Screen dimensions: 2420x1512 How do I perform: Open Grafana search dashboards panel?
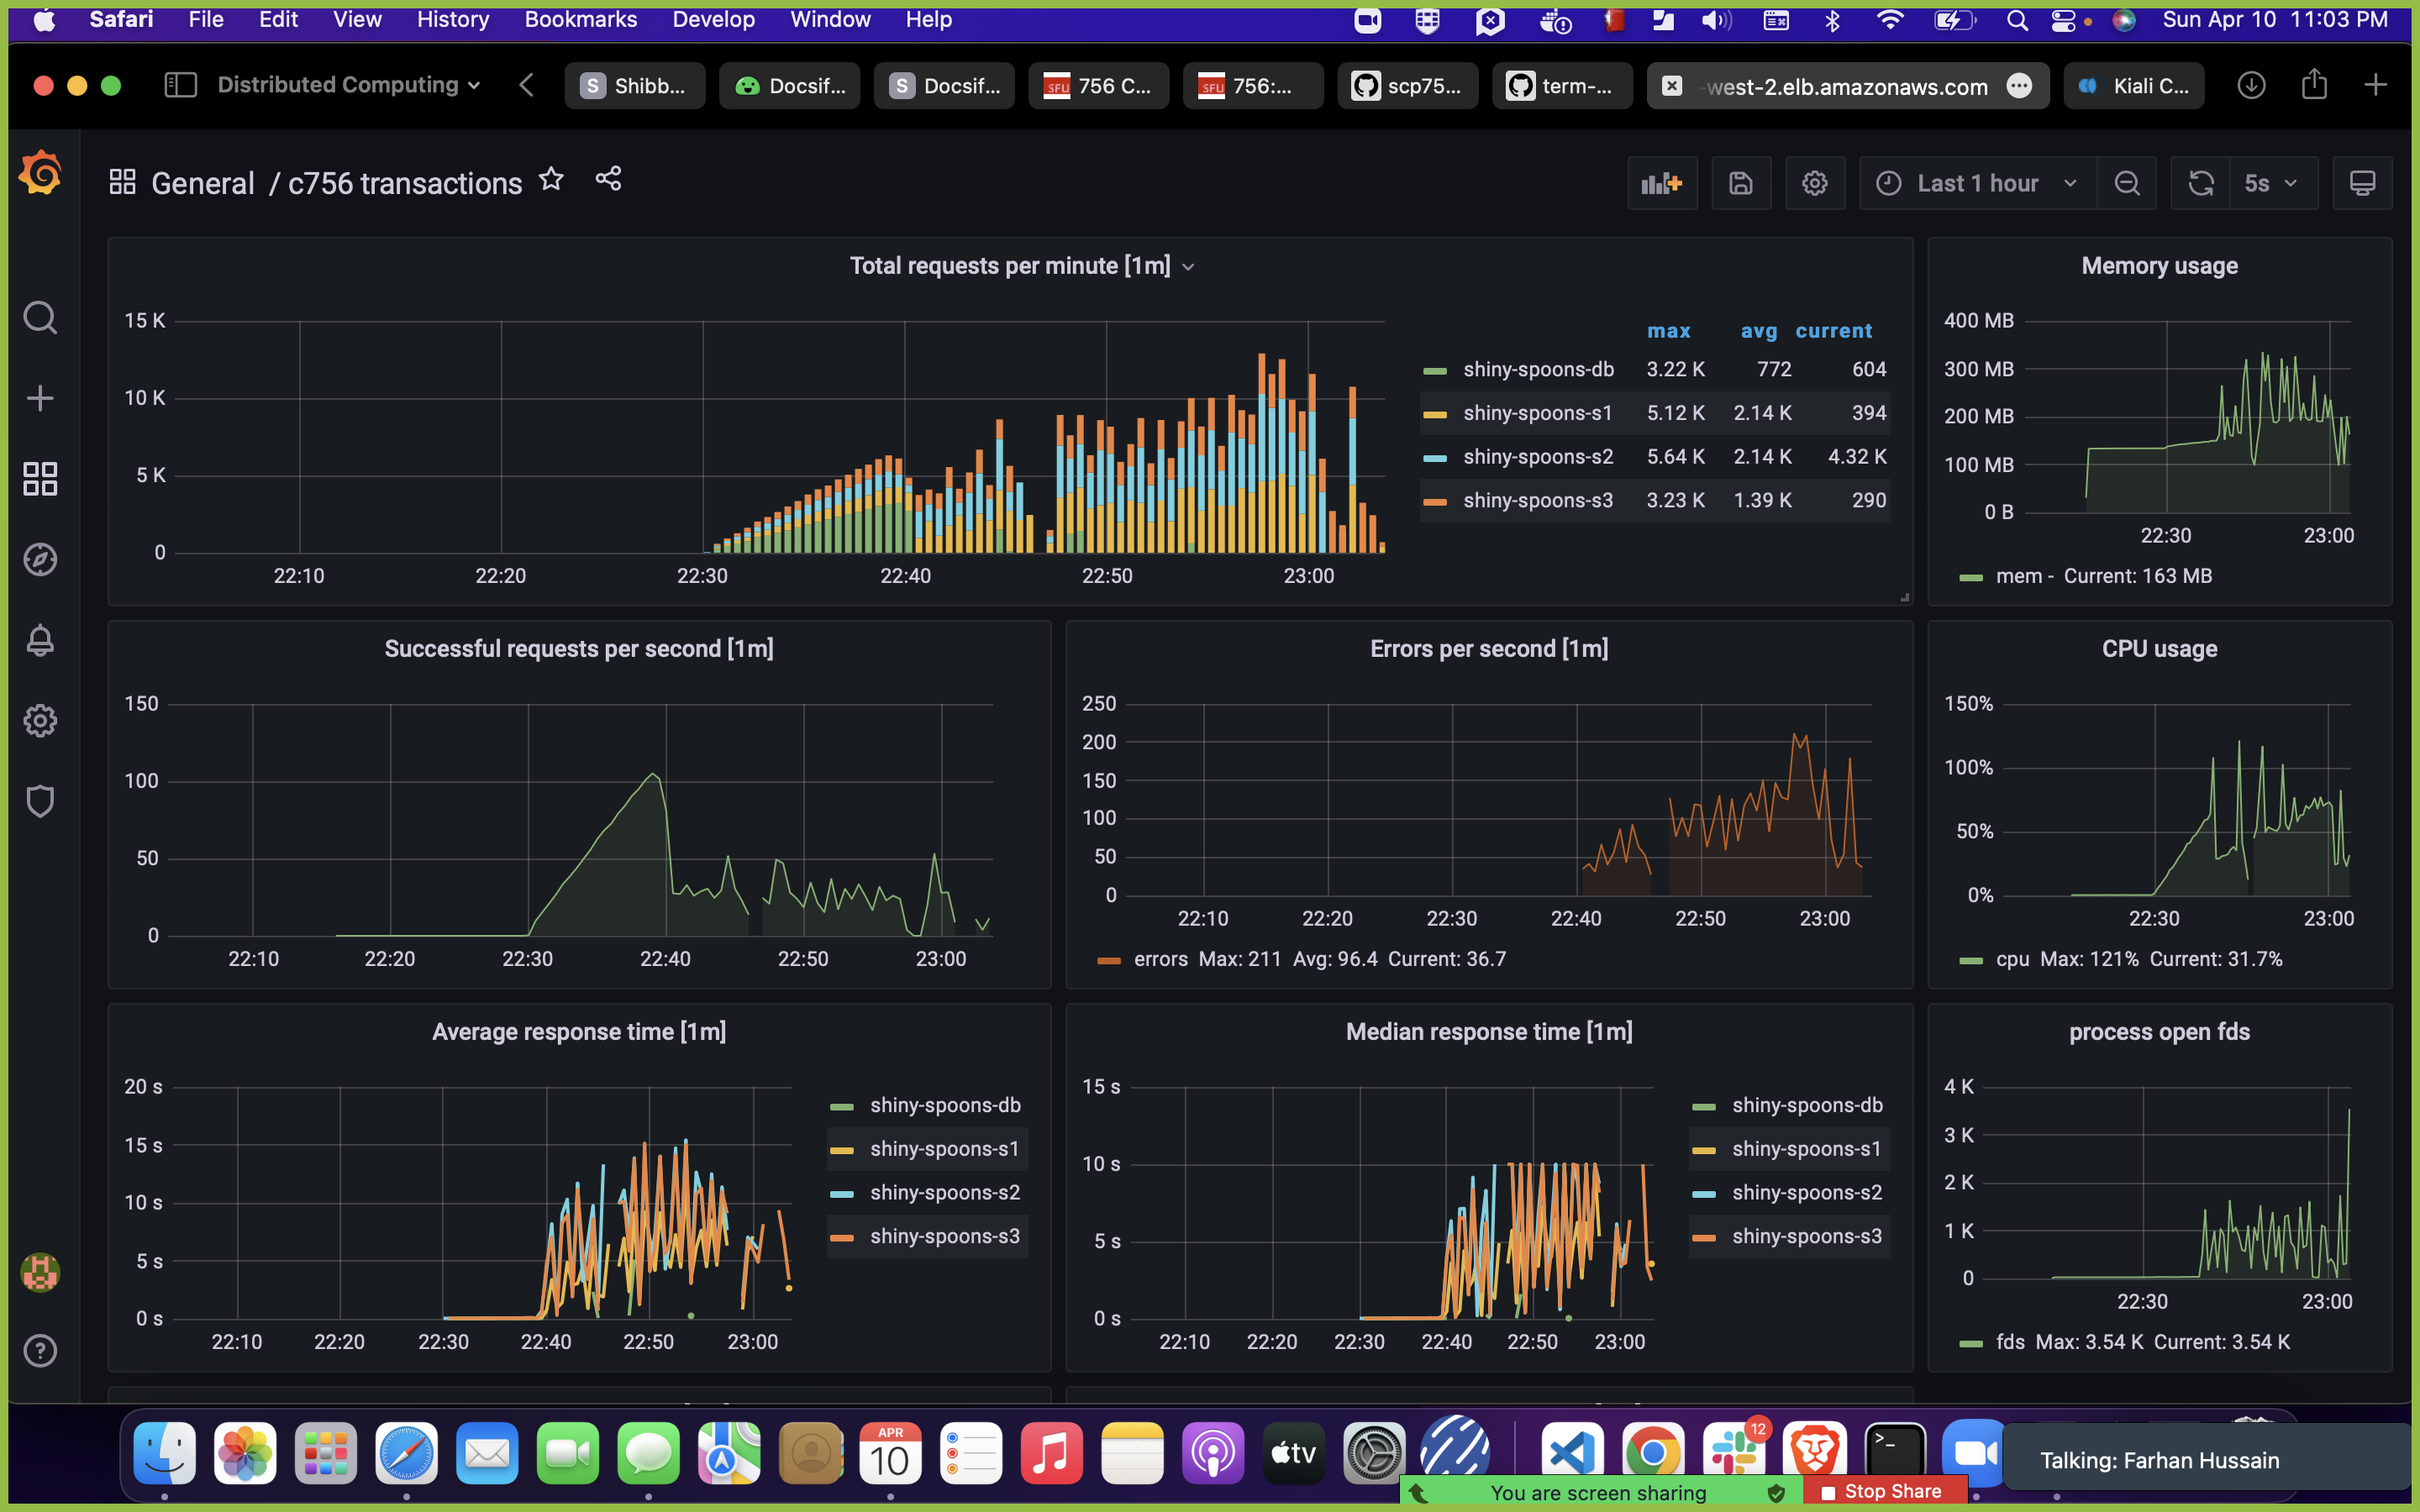[x=40, y=317]
